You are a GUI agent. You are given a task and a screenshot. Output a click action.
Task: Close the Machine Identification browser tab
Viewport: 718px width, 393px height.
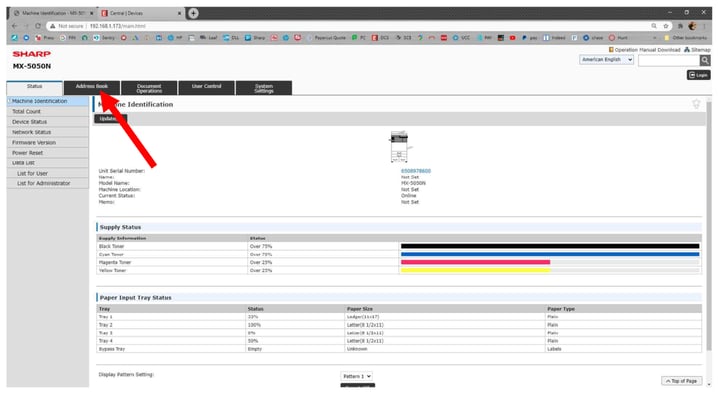point(92,13)
